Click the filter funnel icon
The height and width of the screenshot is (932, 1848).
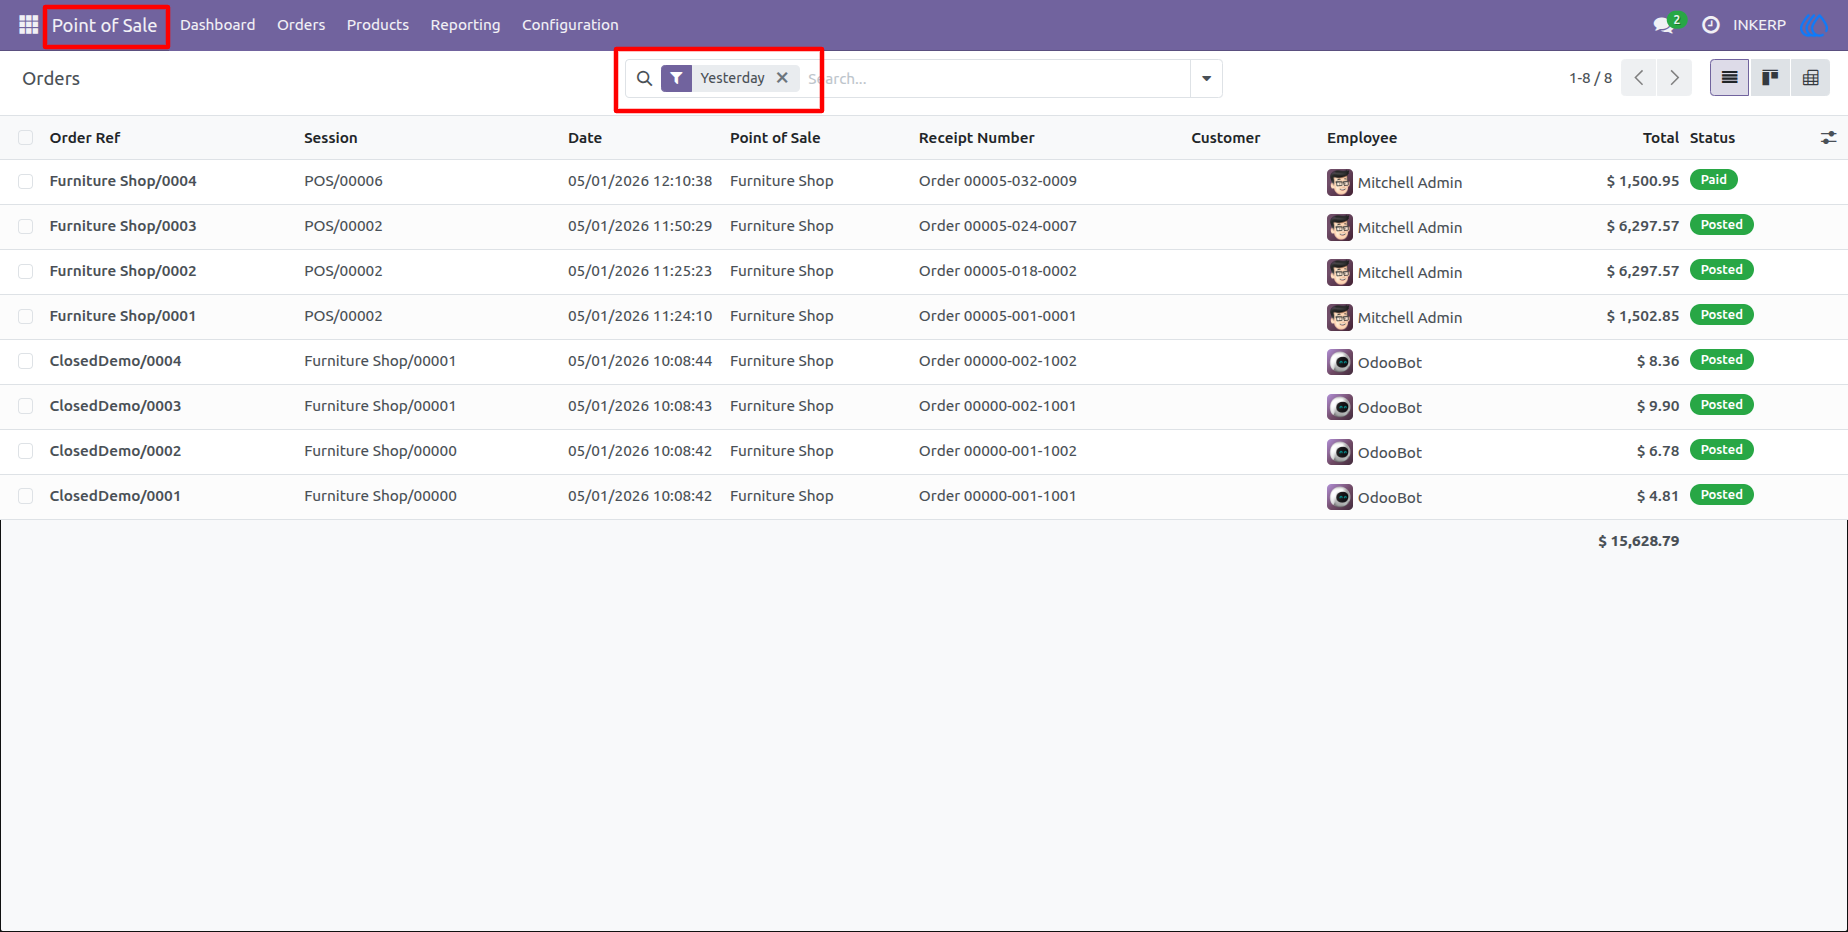[677, 78]
